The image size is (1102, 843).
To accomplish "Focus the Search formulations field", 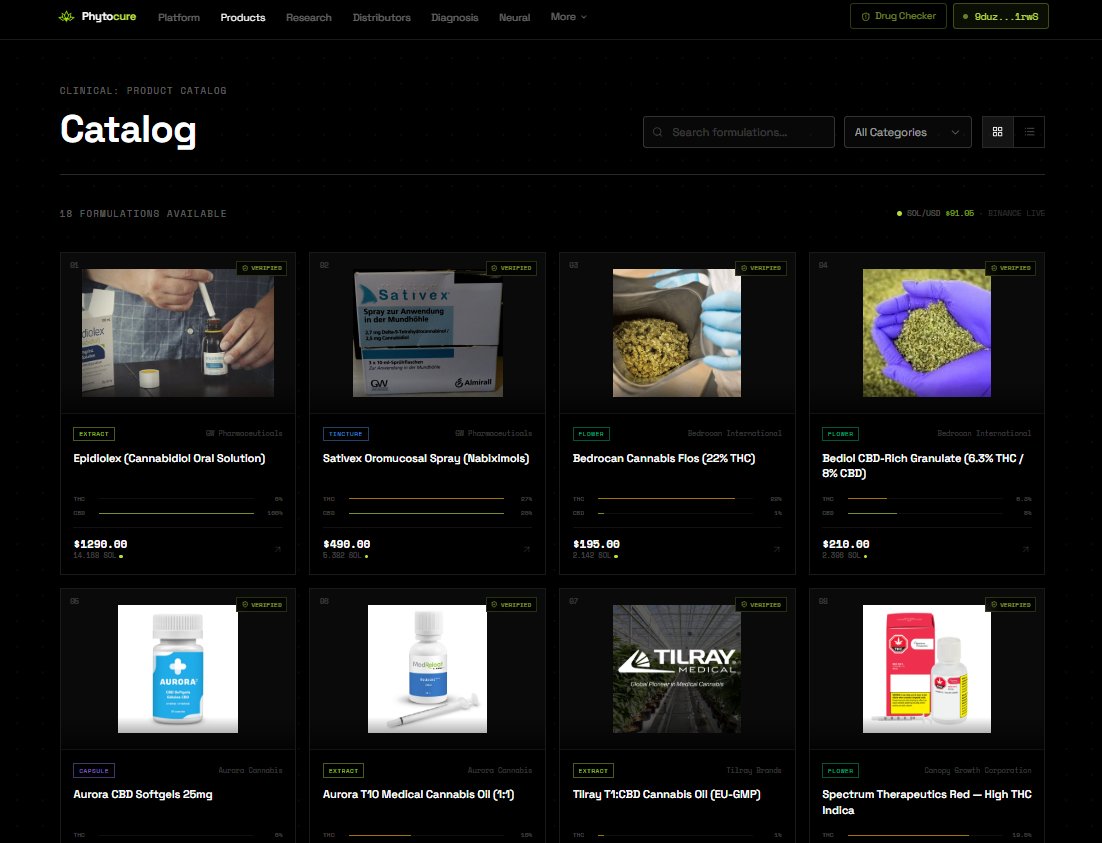I will [739, 132].
